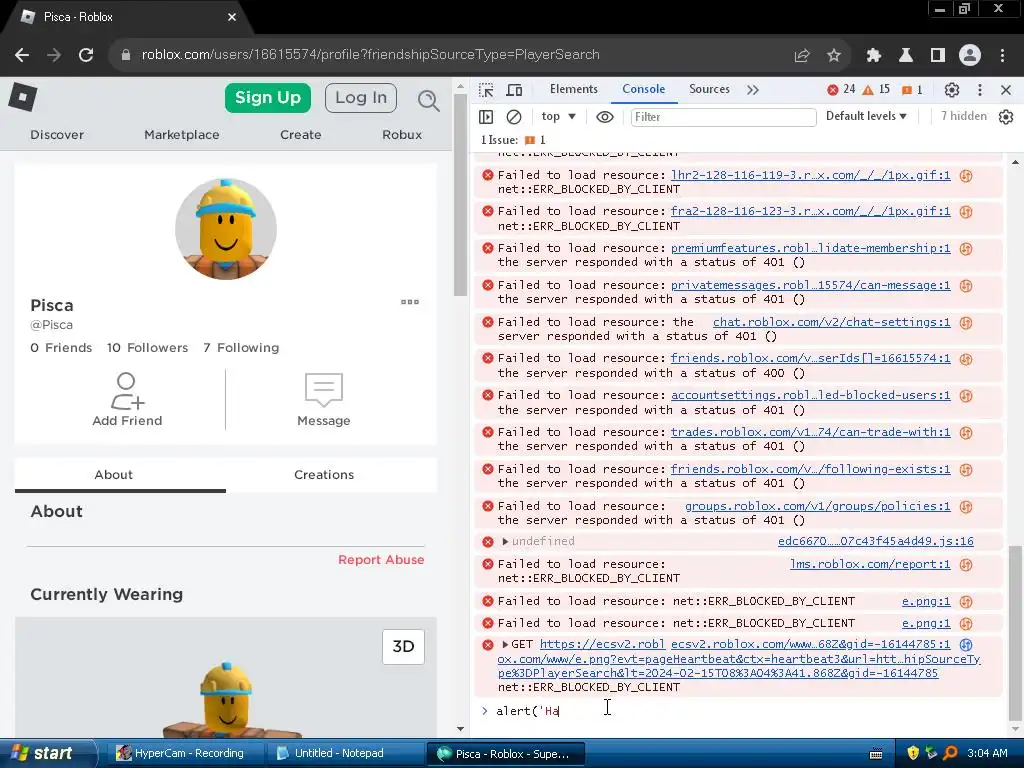This screenshot has width=1024, height=768.
Task: Open the Extensions puzzle icon
Action: coord(874,56)
